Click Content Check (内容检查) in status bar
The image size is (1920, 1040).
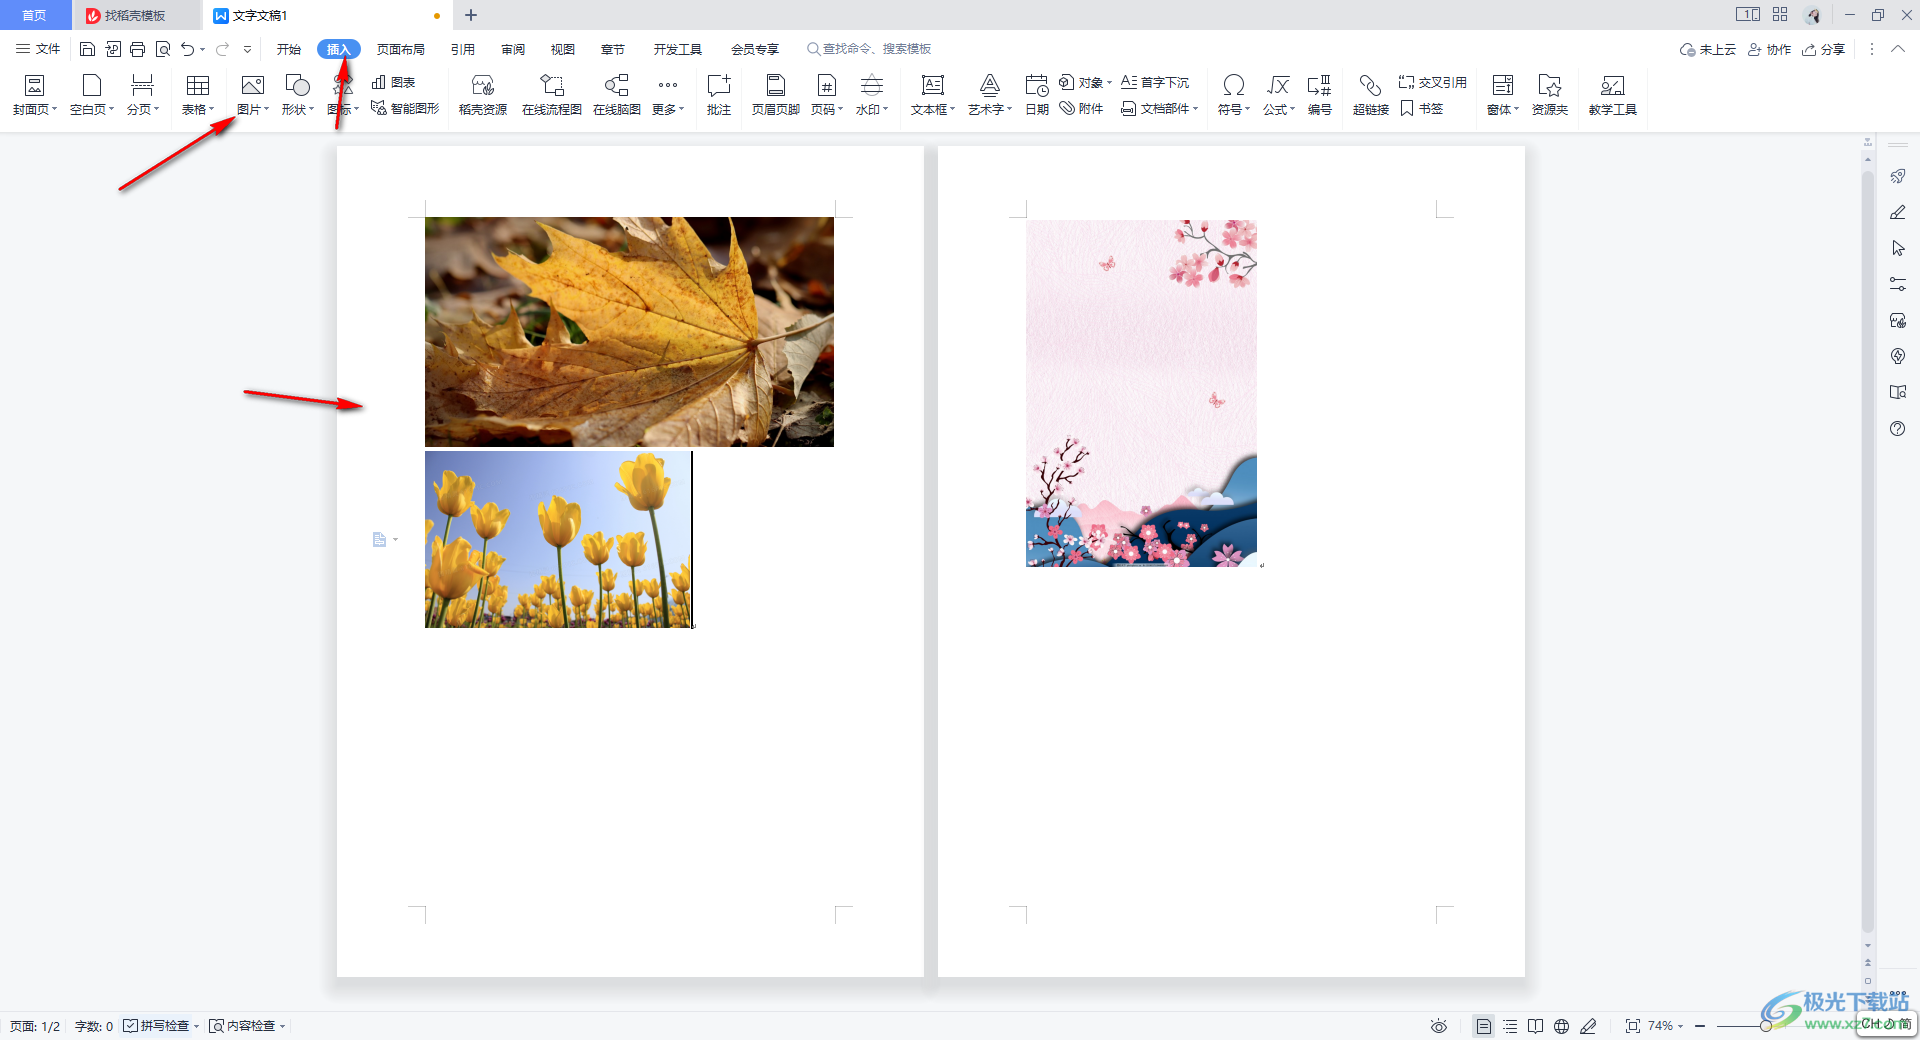(x=247, y=1026)
